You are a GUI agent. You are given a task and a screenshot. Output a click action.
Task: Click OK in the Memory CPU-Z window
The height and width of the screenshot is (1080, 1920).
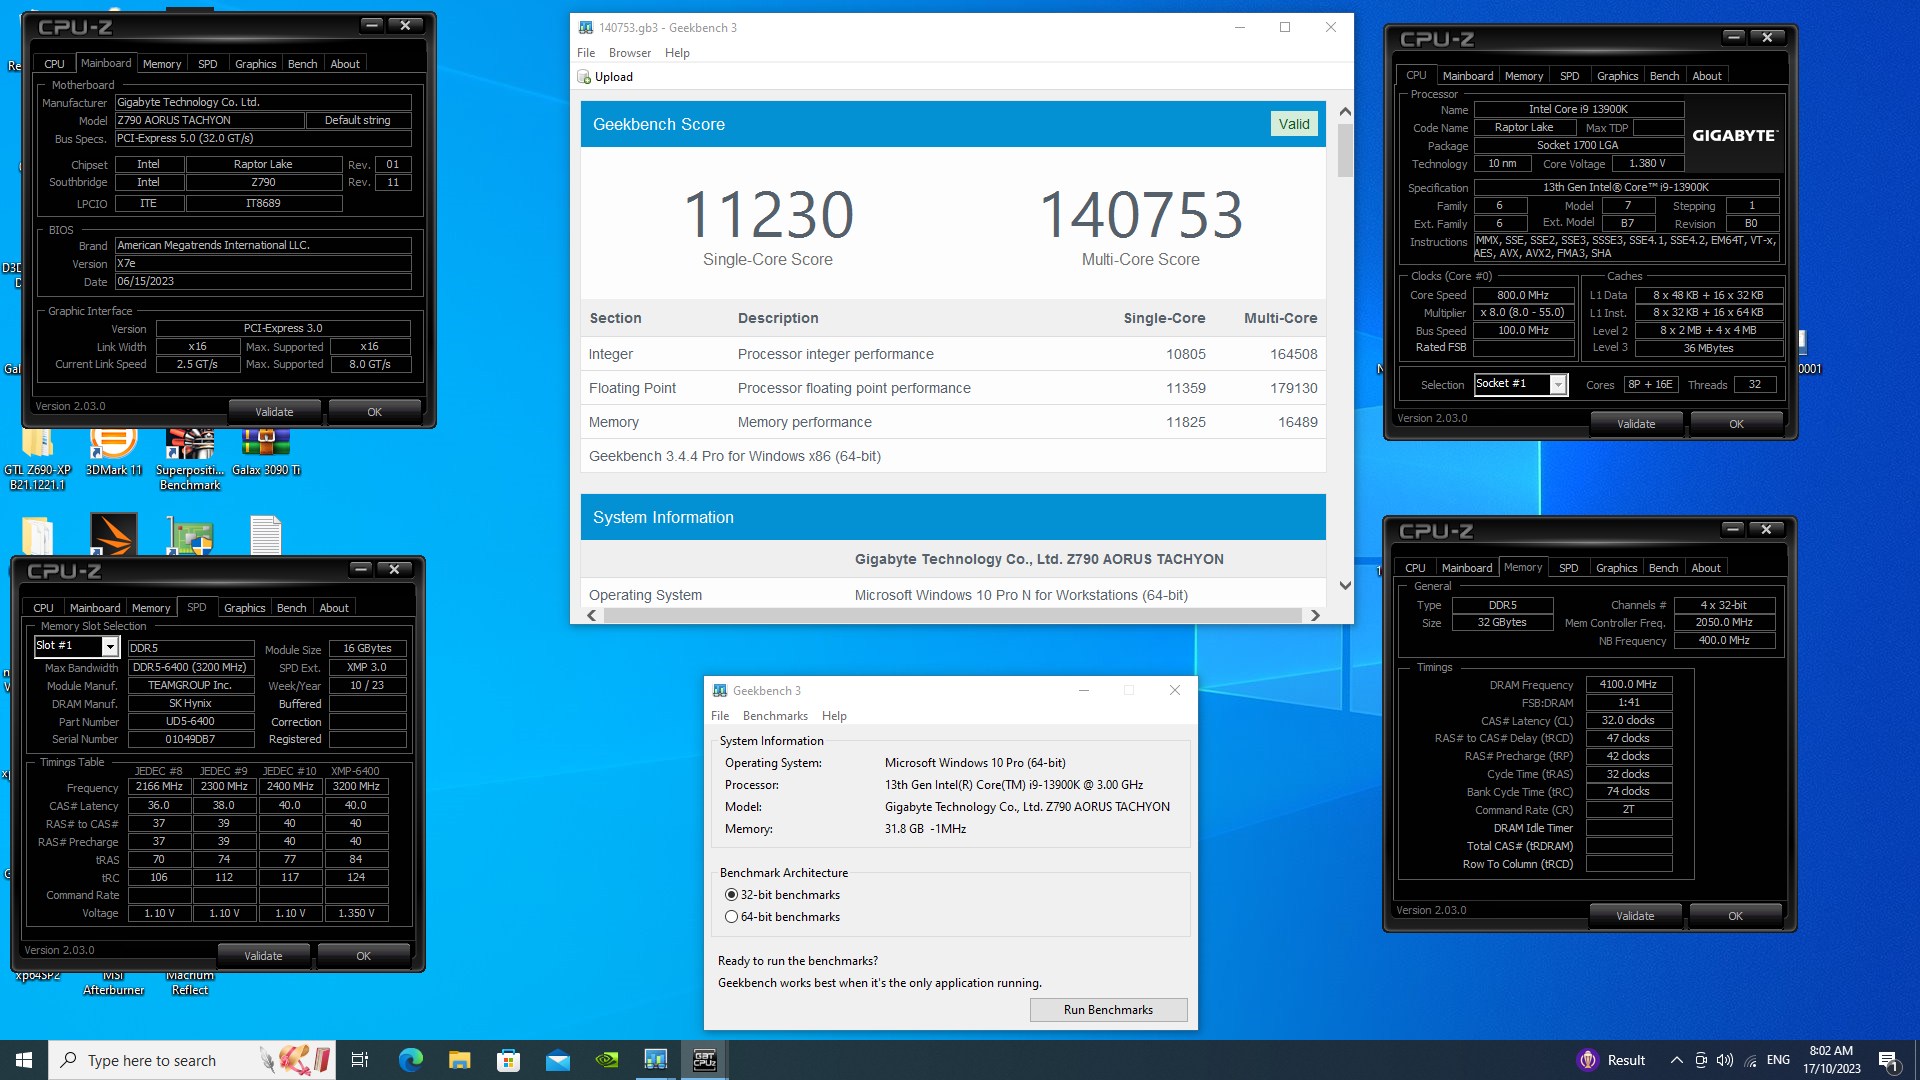click(x=1735, y=916)
